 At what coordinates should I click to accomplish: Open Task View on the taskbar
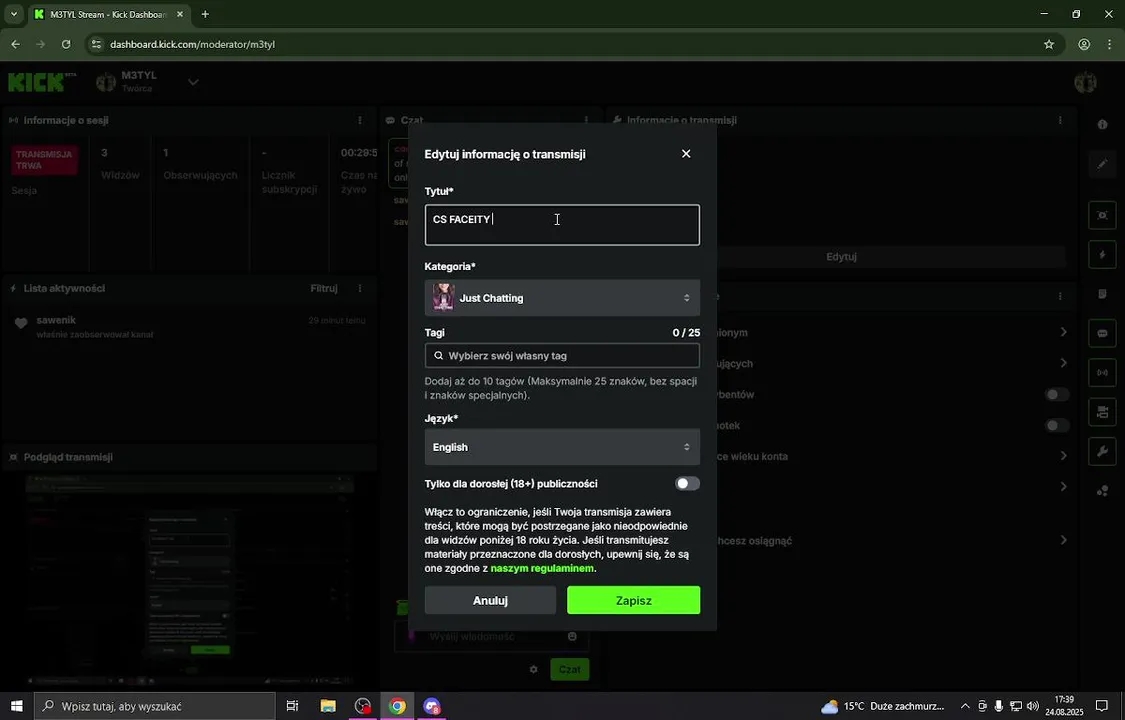click(292, 706)
